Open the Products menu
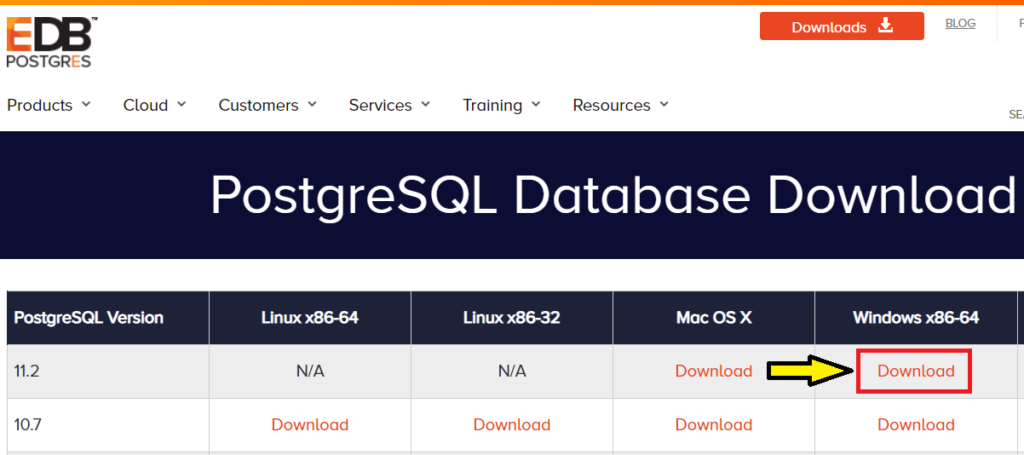 [x=40, y=105]
